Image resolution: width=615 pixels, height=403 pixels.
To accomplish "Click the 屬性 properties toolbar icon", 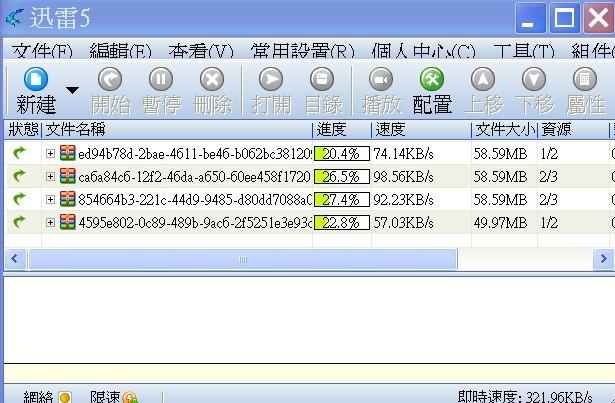I will click(585, 79).
